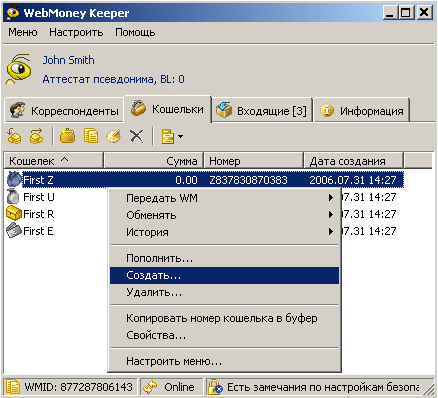
Task: Expand the История submenu
Action: 224,232
